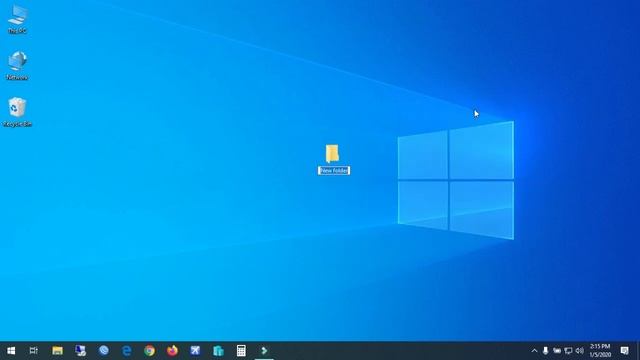Image resolution: width=640 pixels, height=360 pixels.
Task: Open Microsoft Store from the taskbar
Action: click(218, 351)
